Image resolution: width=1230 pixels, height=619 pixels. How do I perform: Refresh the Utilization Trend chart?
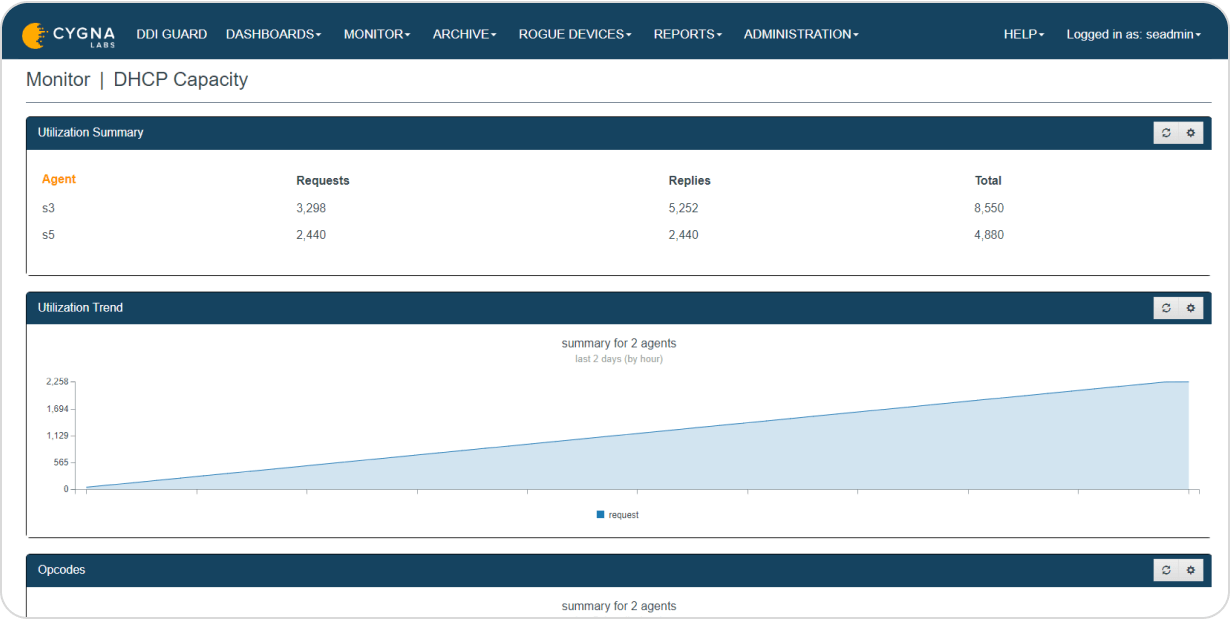1165,307
